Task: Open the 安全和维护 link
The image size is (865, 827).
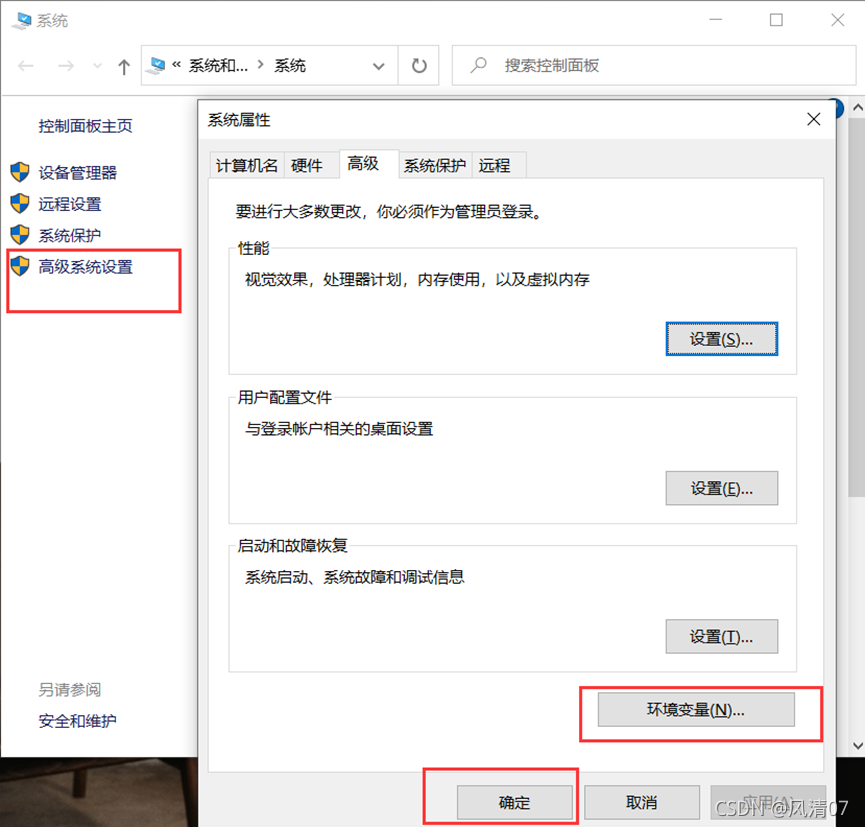Action: [77, 720]
